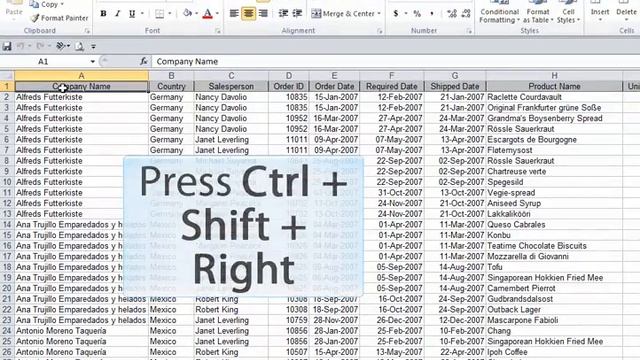Click the Print Preview icon in quick toolbar

pyautogui.click(x=79, y=47)
